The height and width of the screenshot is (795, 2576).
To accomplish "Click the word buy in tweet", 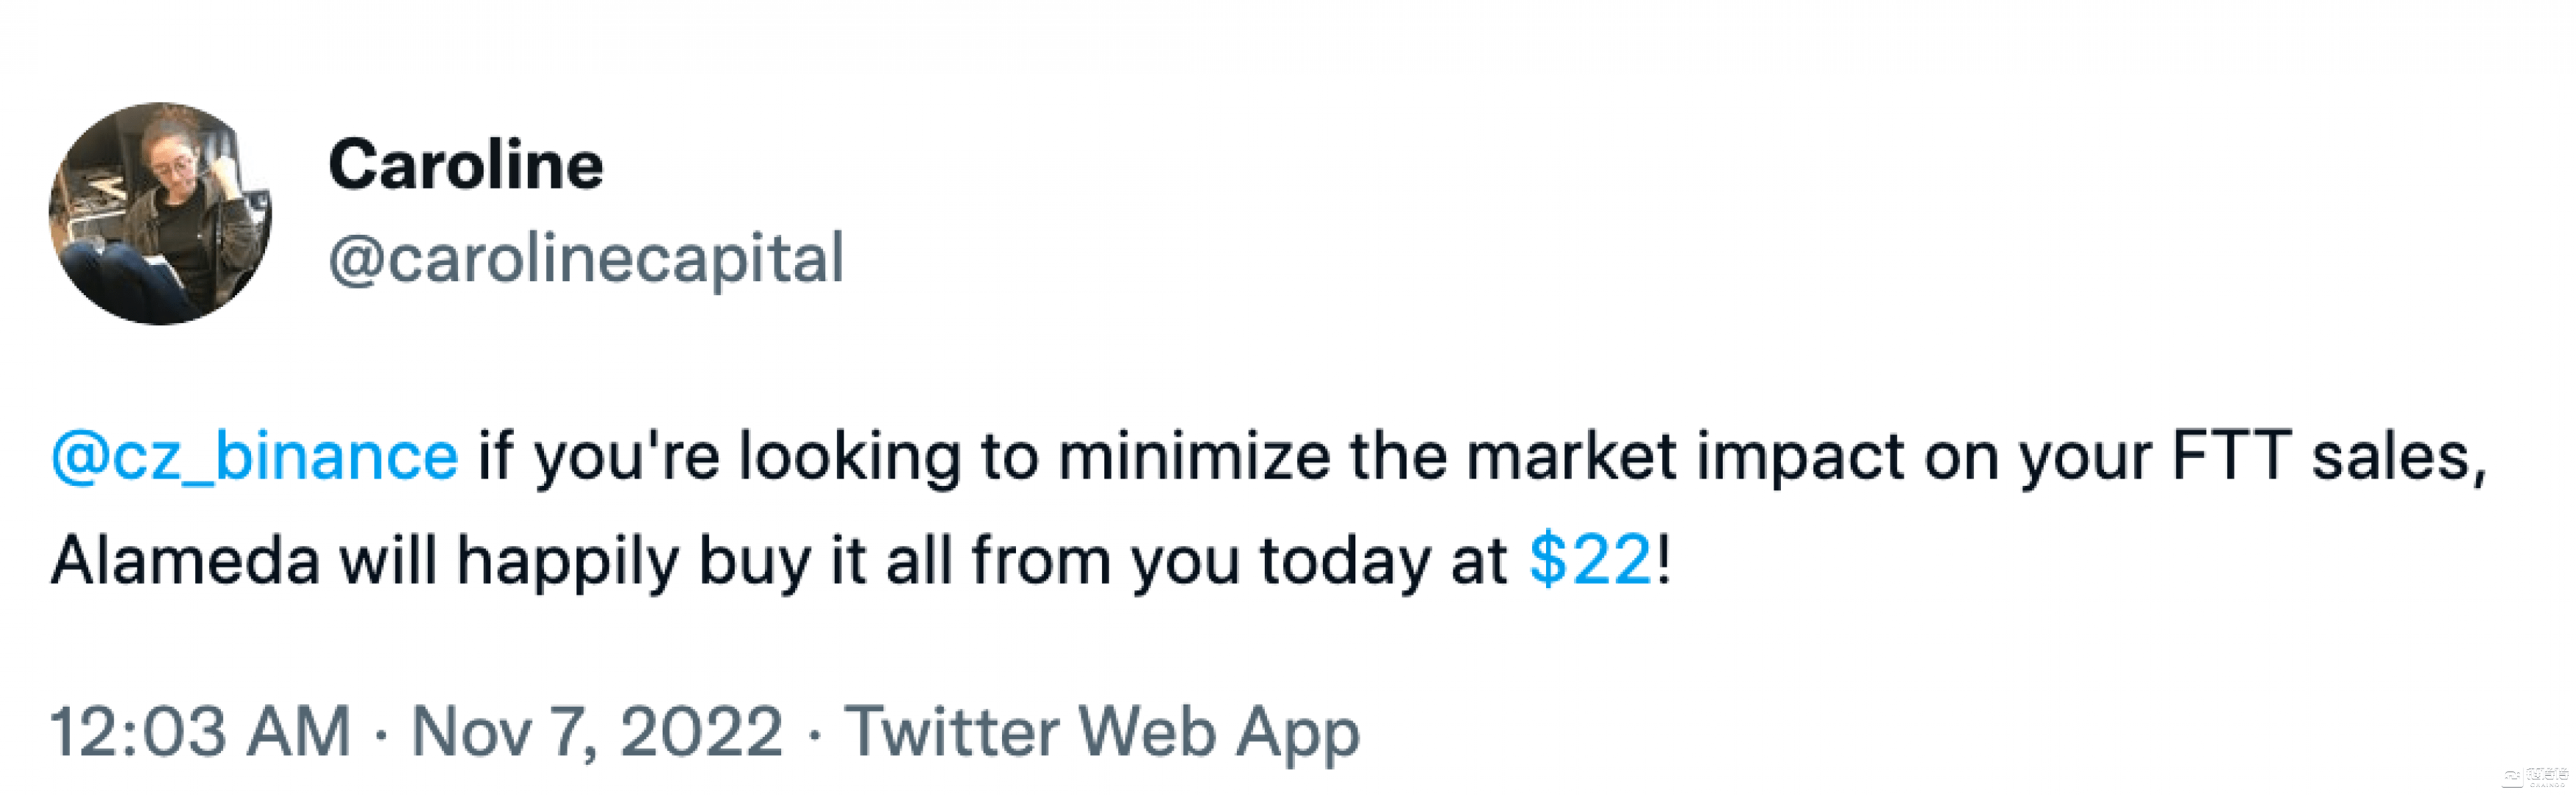I will 754,560.
